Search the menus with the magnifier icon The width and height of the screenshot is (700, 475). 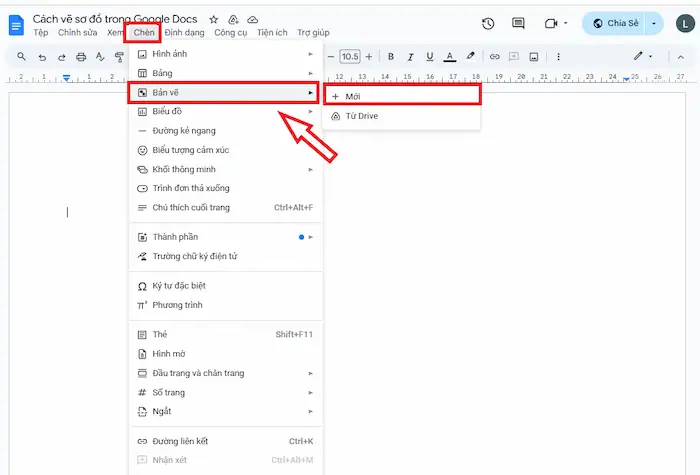[21, 57]
